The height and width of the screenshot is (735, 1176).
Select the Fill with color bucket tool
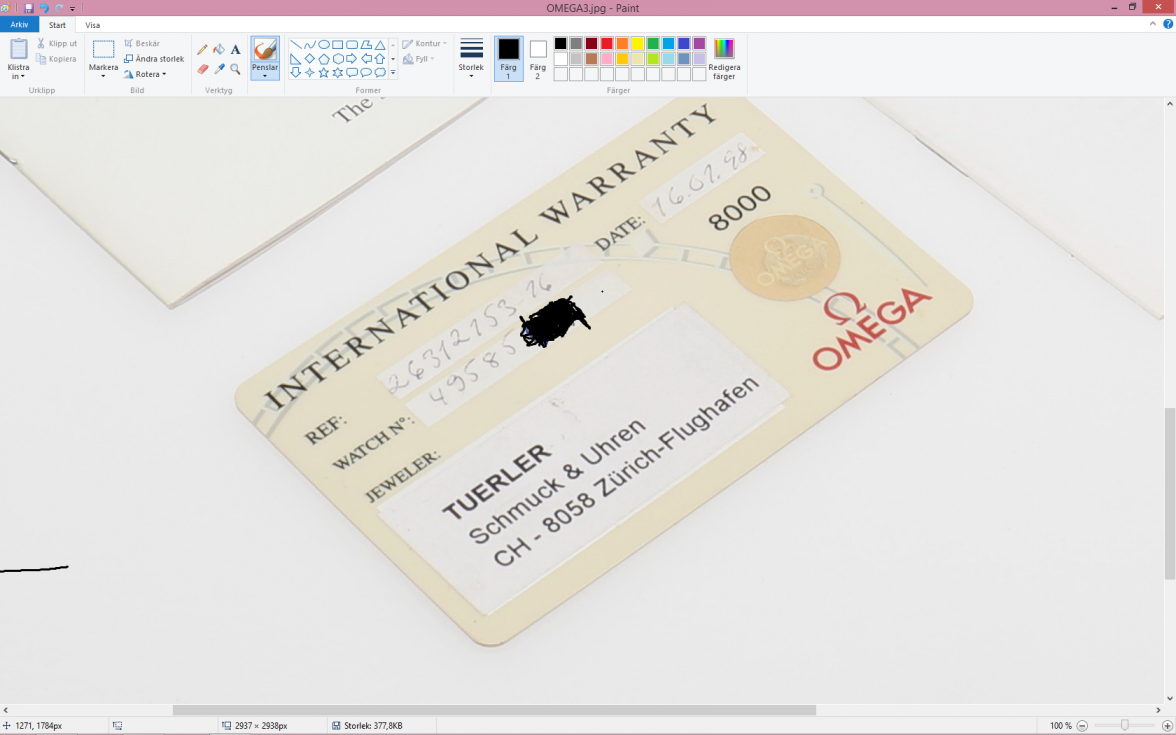tap(219, 49)
